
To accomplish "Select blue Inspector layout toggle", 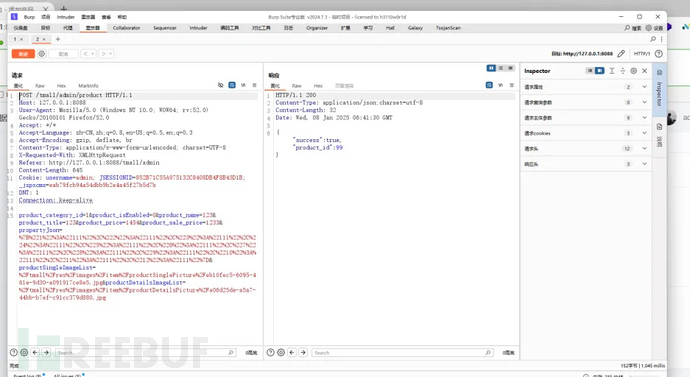I will [x=599, y=71].
